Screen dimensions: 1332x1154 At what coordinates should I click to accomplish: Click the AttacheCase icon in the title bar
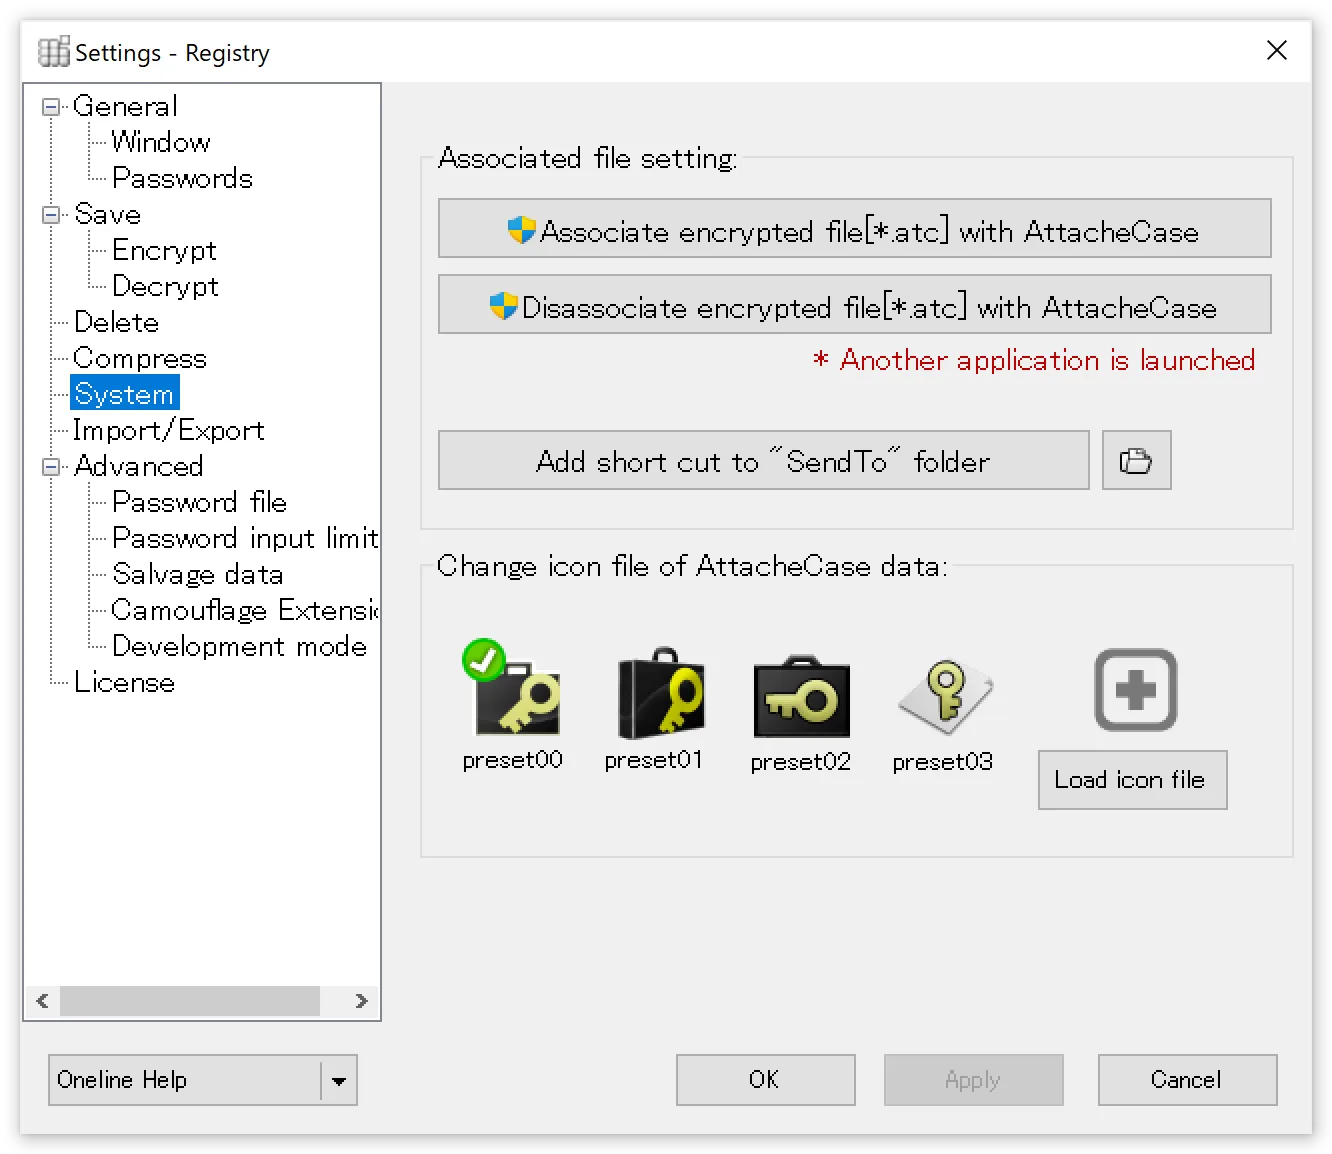tap(52, 51)
